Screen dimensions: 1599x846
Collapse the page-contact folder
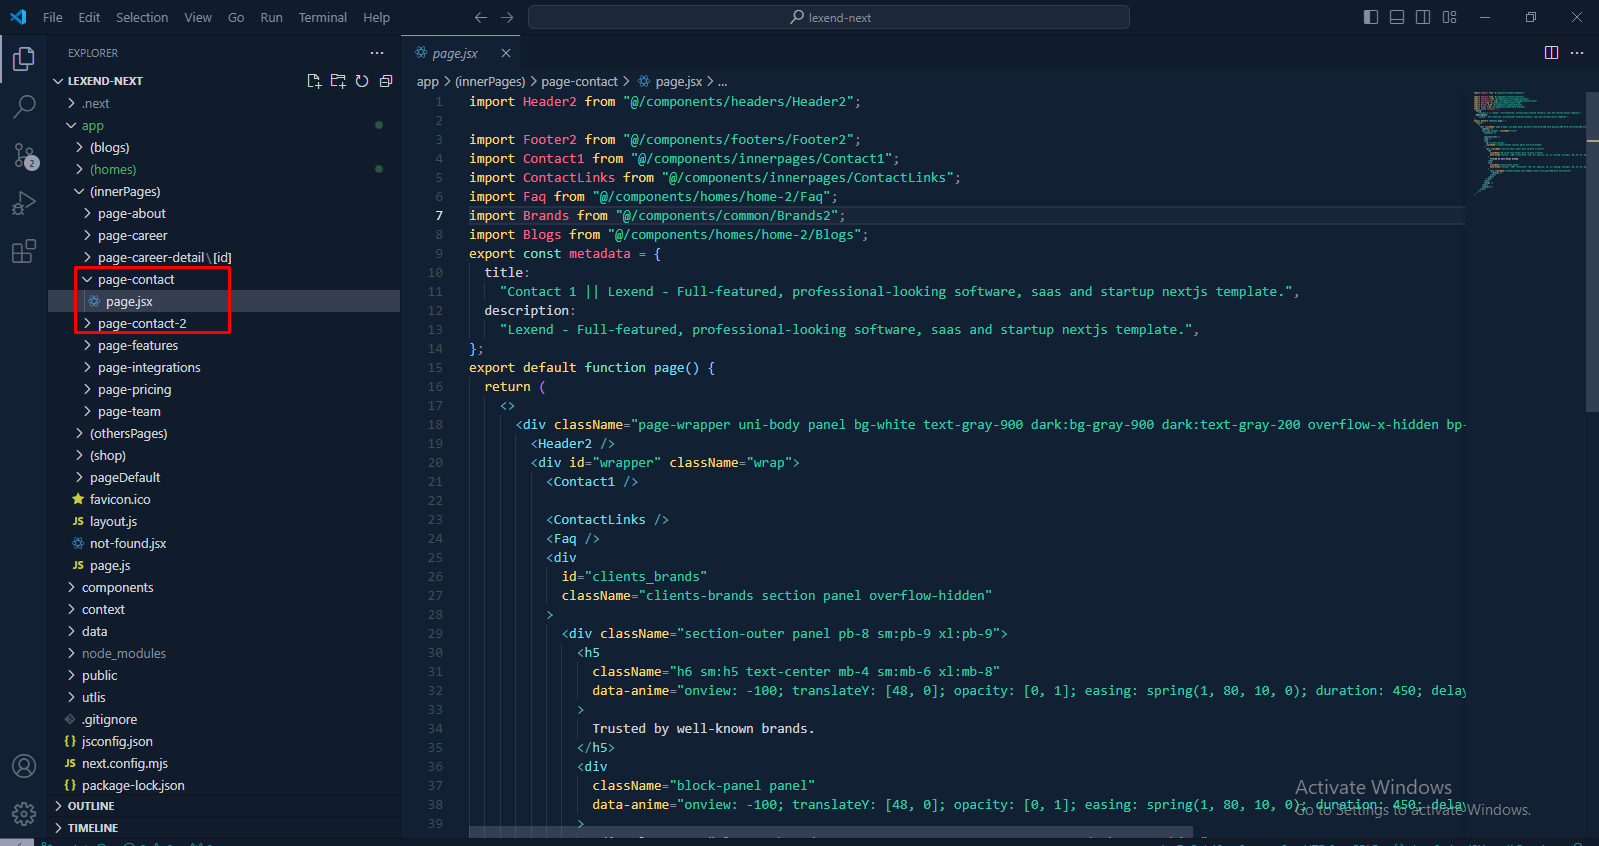(x=135, y=280)
